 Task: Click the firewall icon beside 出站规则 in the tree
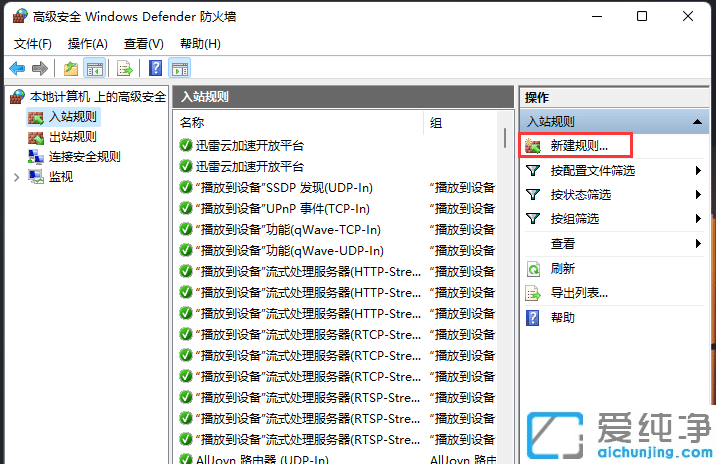click(x=36, y=137)
